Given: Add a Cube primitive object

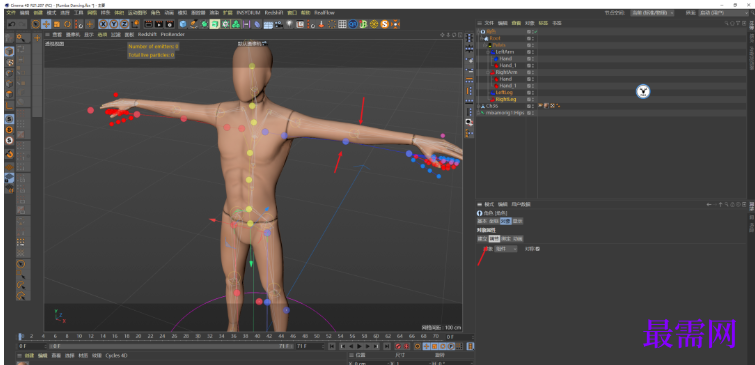Looking at the screenshot, I should [x=183, y=24].
